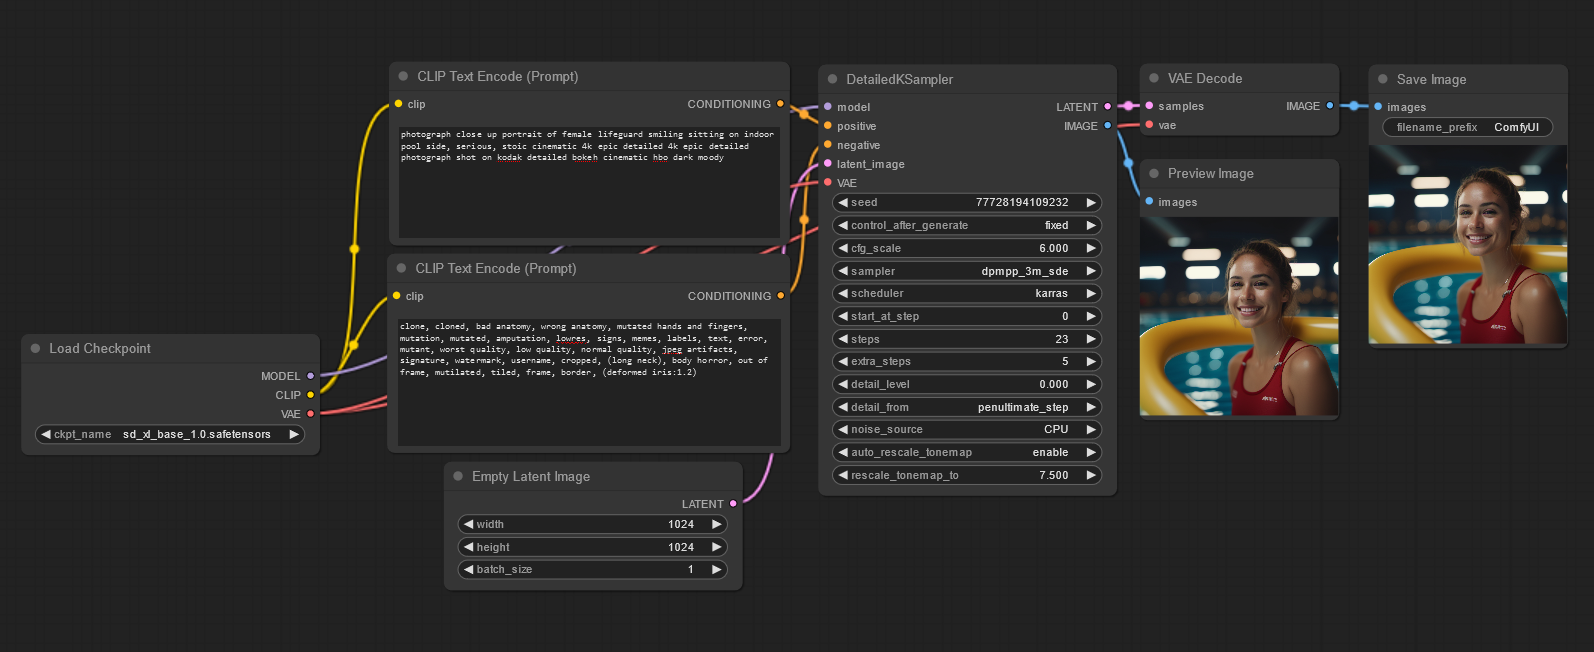The image size is (1594, 652).
Task: Click the filename_prefix field in Save Image
Action: [1467, 128]
